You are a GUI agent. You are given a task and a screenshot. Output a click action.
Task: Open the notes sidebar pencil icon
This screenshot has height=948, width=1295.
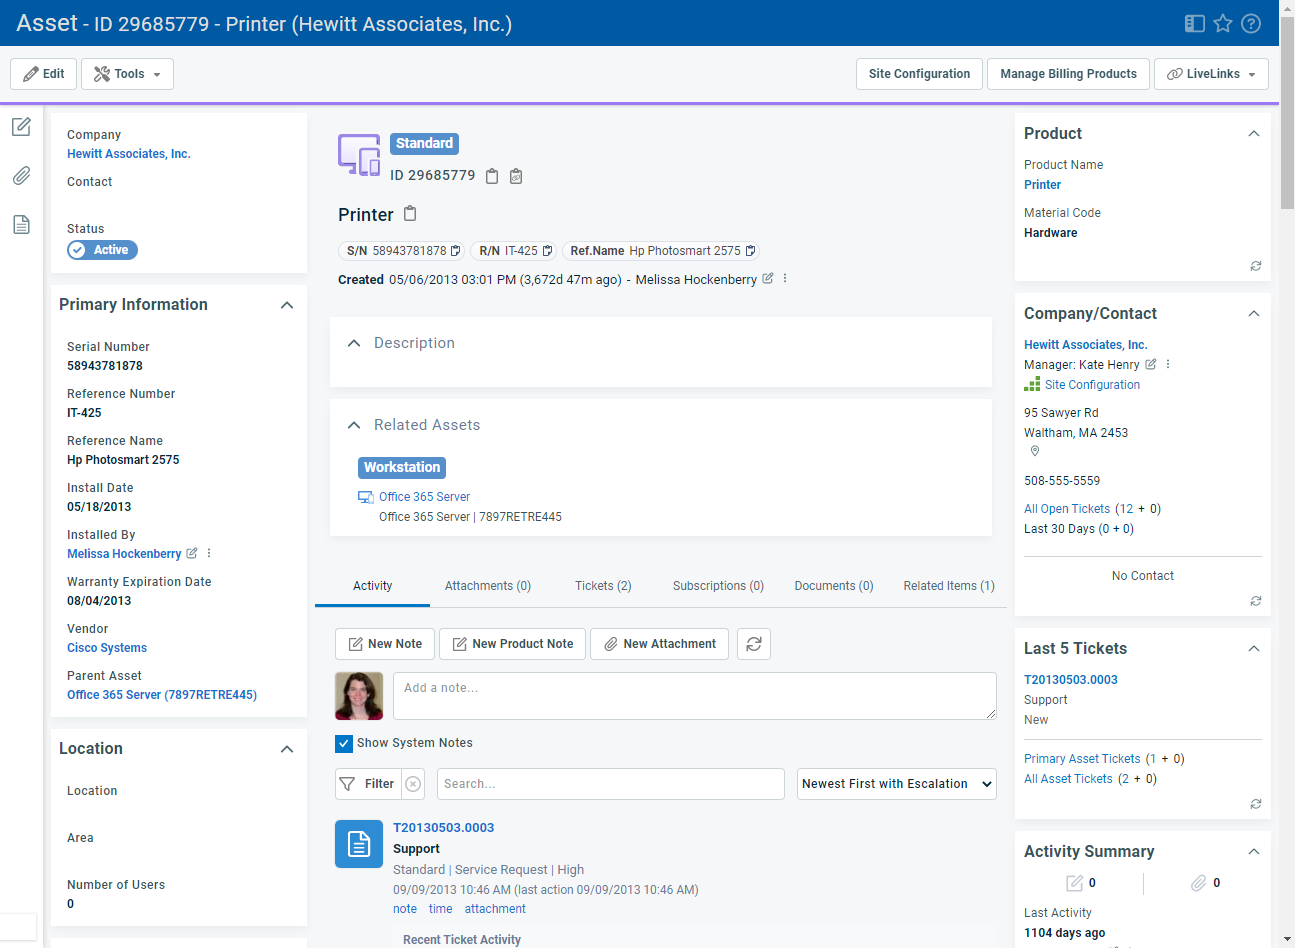click(x=21, y=126)
